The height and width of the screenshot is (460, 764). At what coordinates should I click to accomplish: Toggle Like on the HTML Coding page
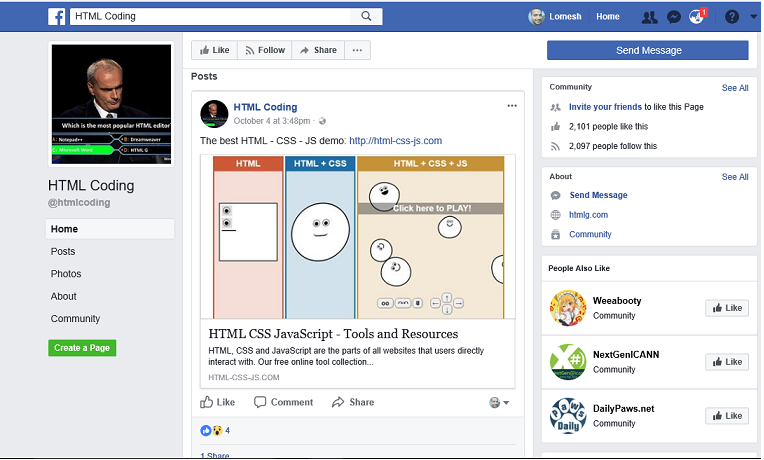click(x=213, y=50)
